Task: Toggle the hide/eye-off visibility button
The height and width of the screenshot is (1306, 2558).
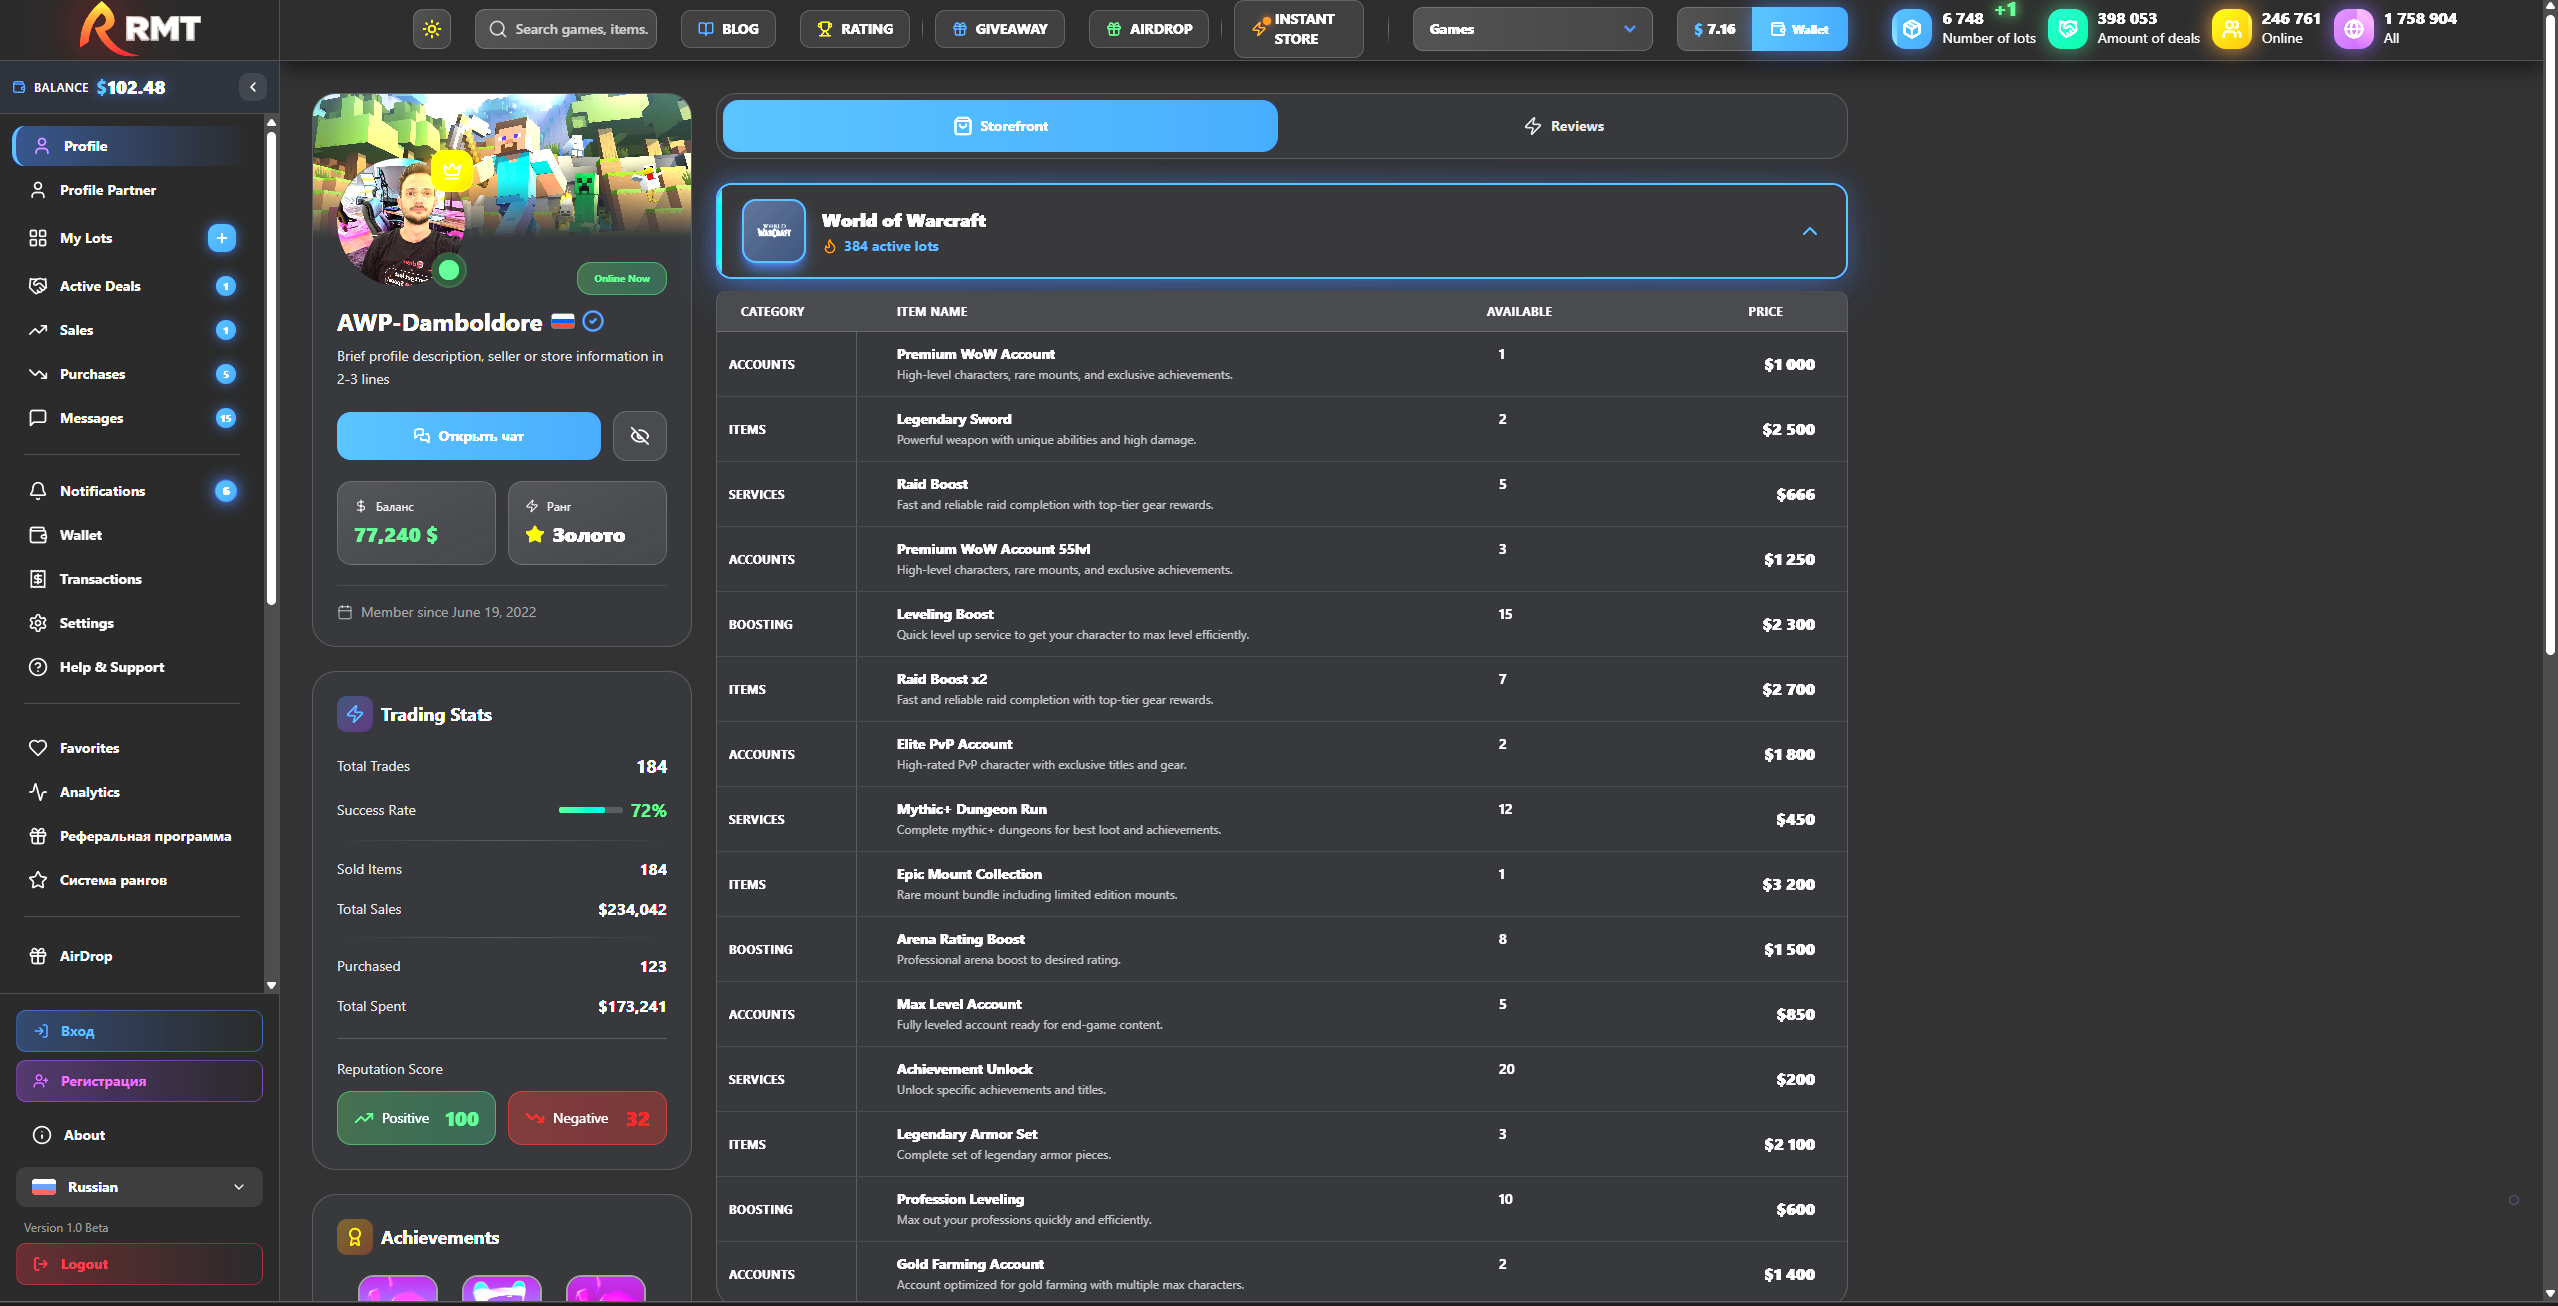Action: (640, 436)
